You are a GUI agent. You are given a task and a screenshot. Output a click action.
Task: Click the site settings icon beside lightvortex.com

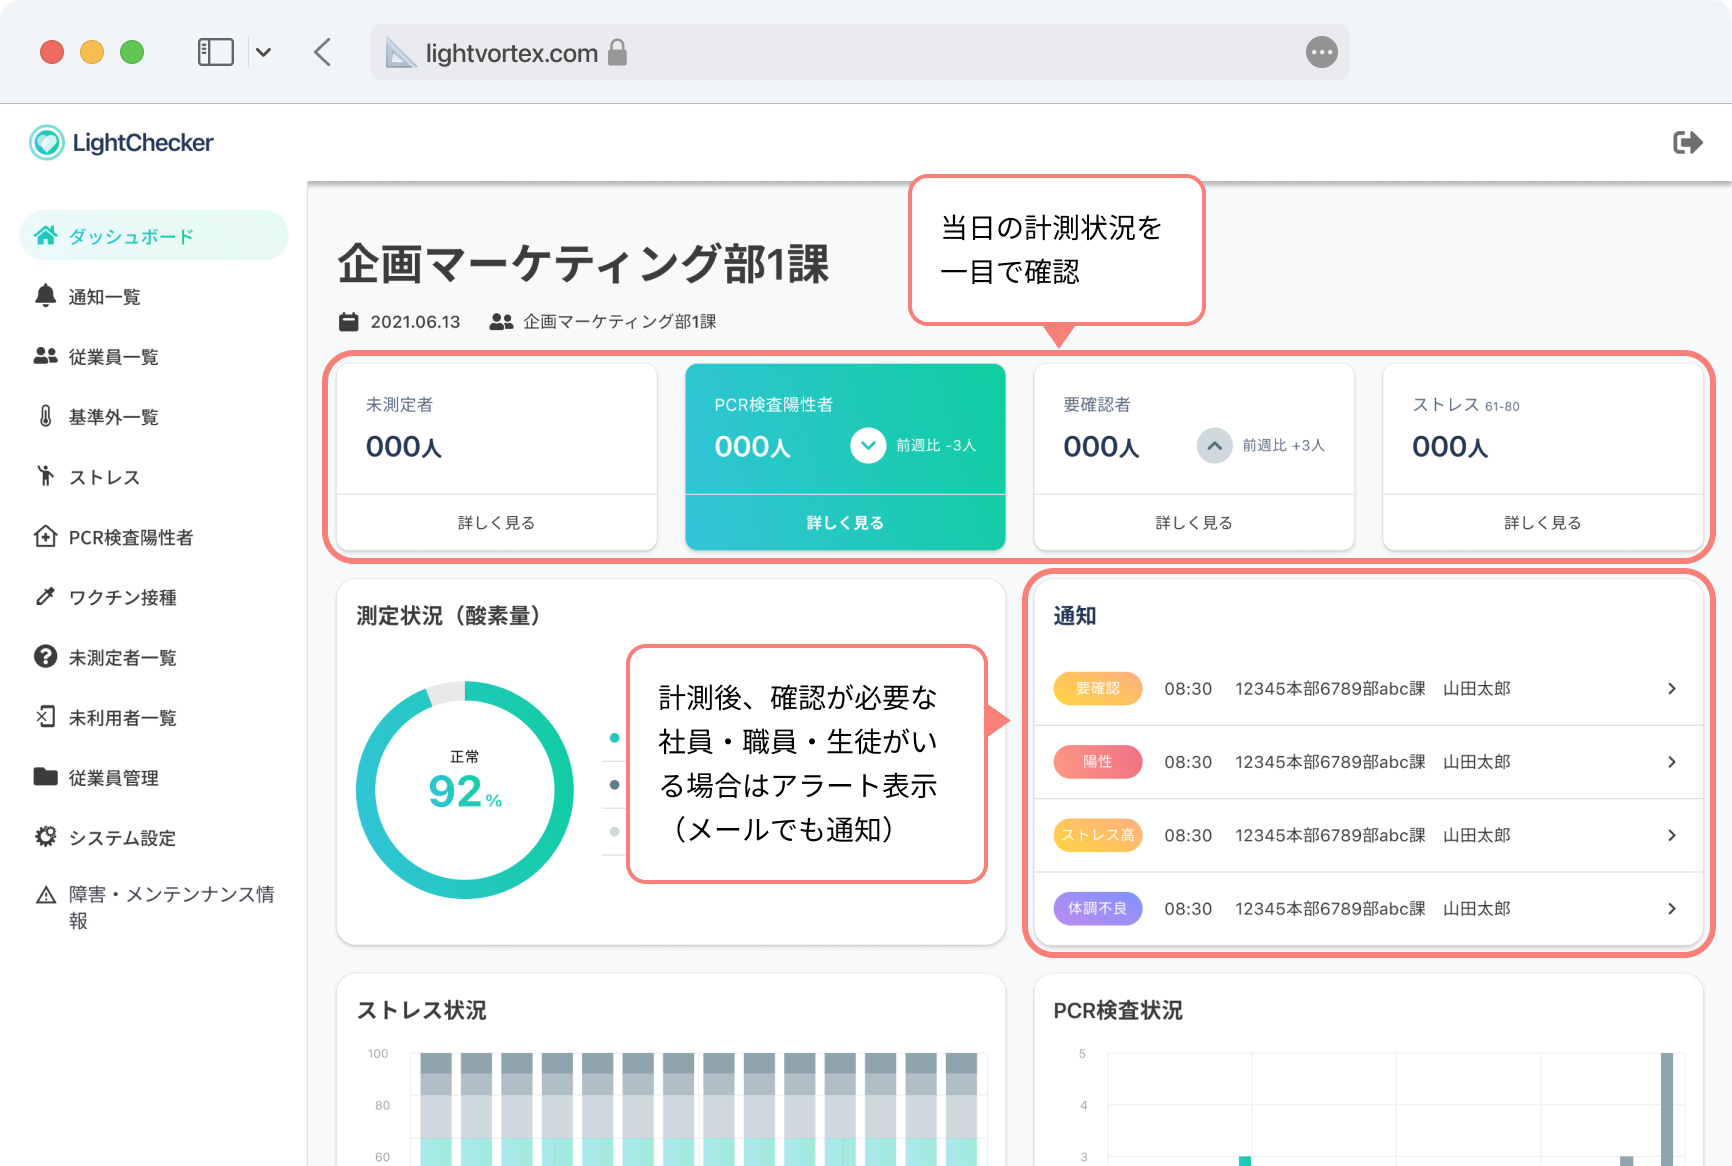click(x=400, y=53)
